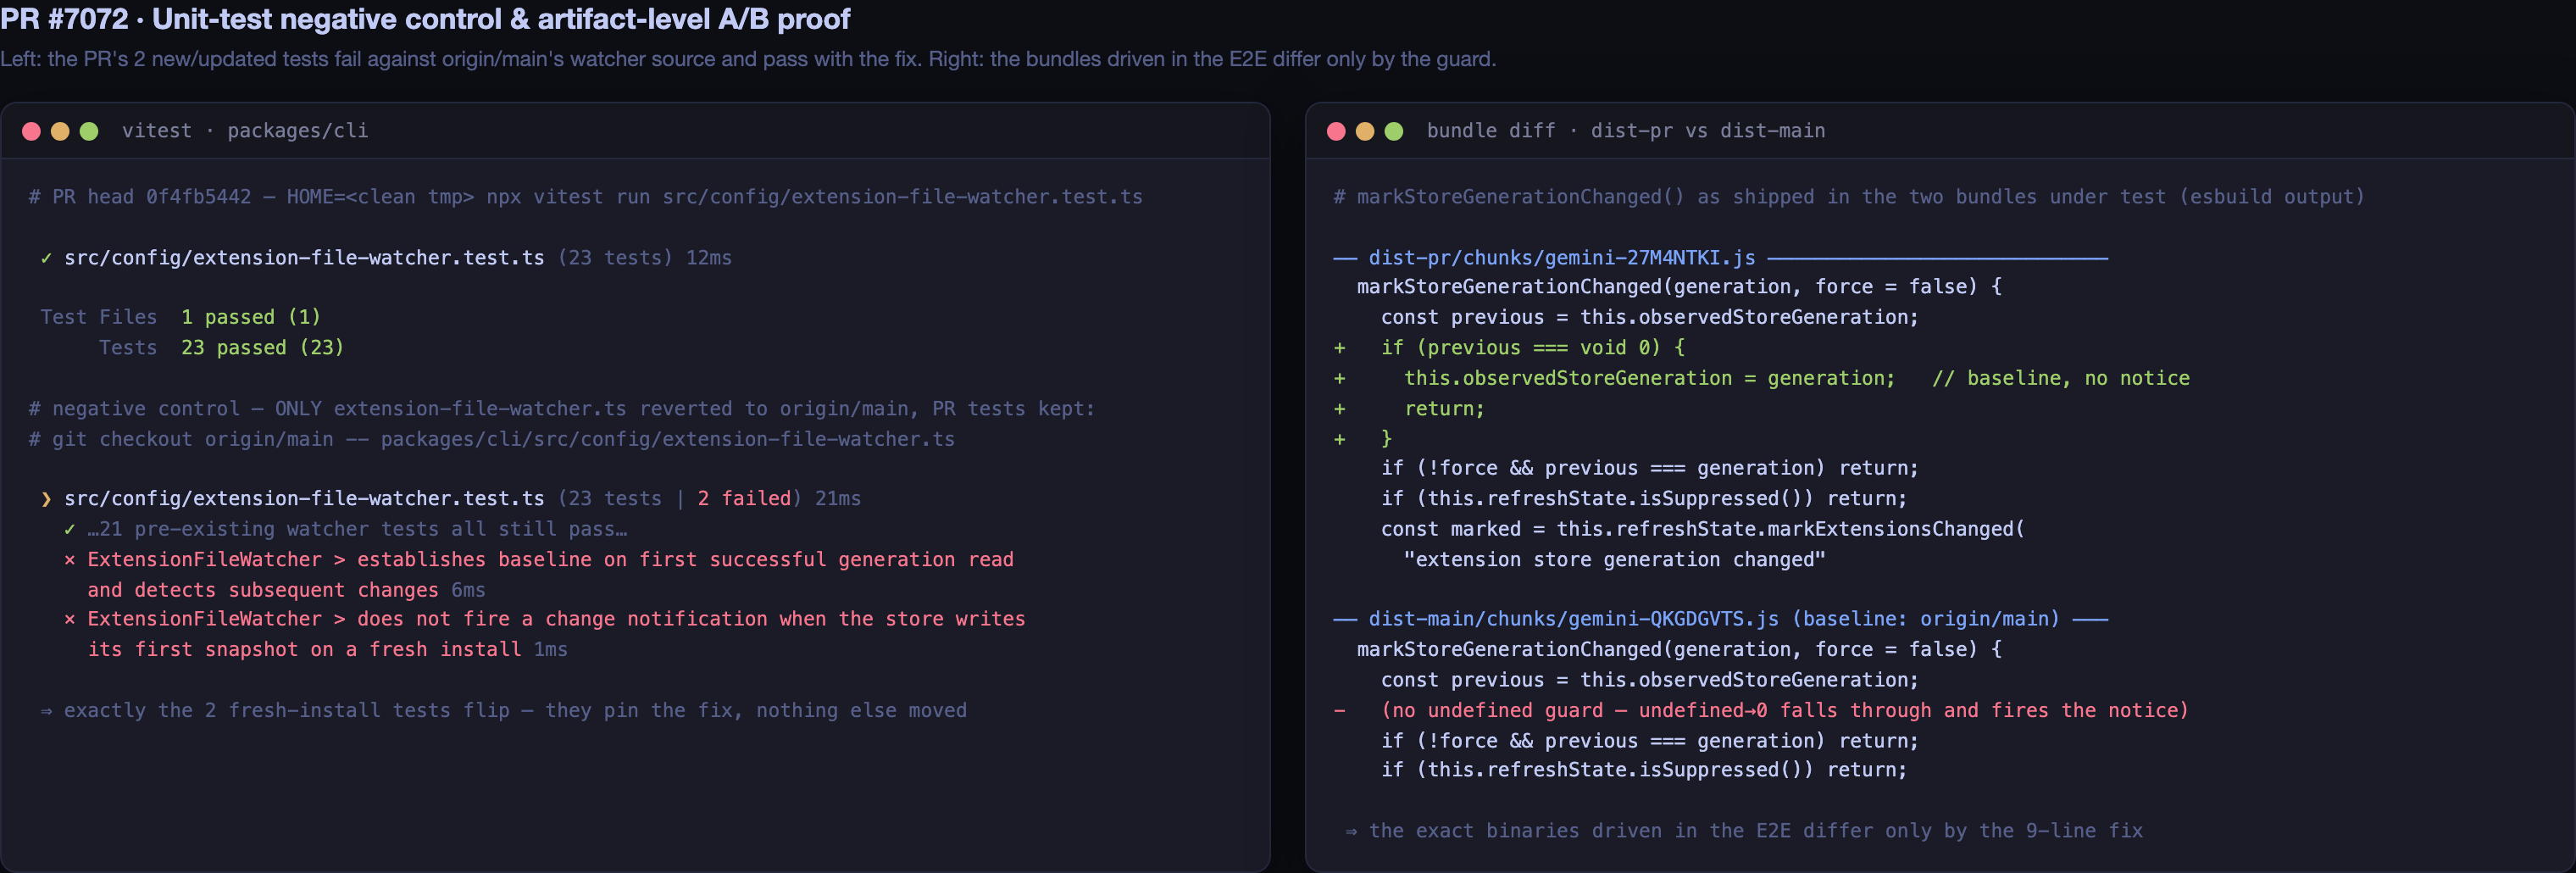Image resolution: width=2576 pixels, height=873 pixels.
Task: Click the plus marker beside the added closing brace
Action: 1339,439
